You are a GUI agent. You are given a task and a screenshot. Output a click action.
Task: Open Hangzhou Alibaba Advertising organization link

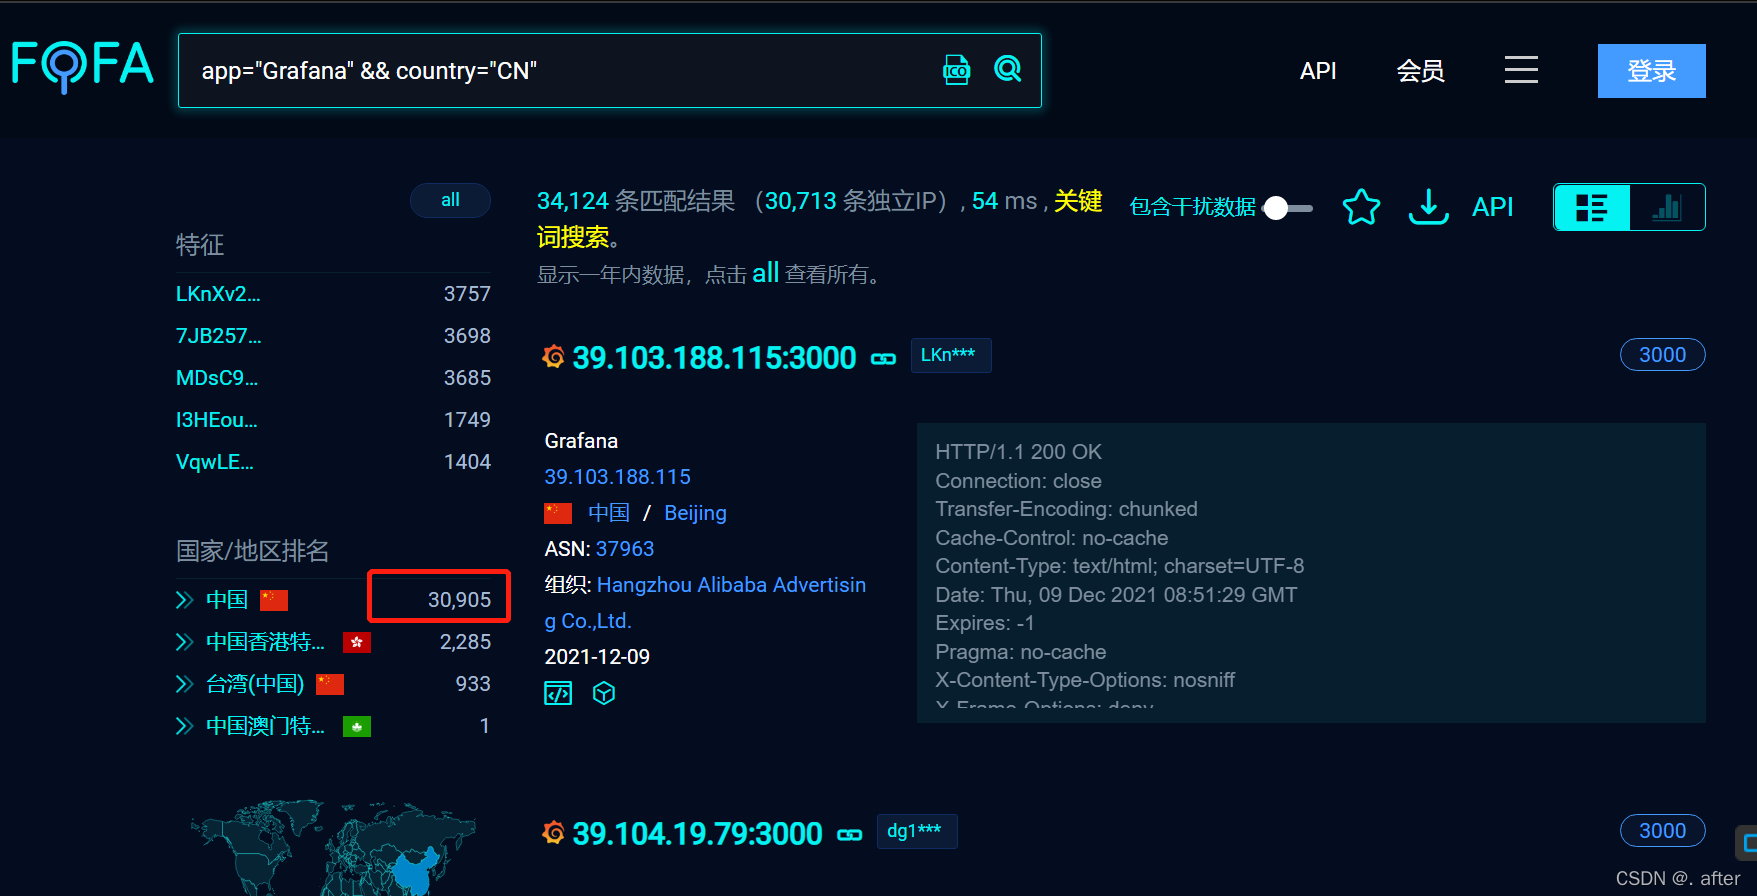[x=705, y=603]
